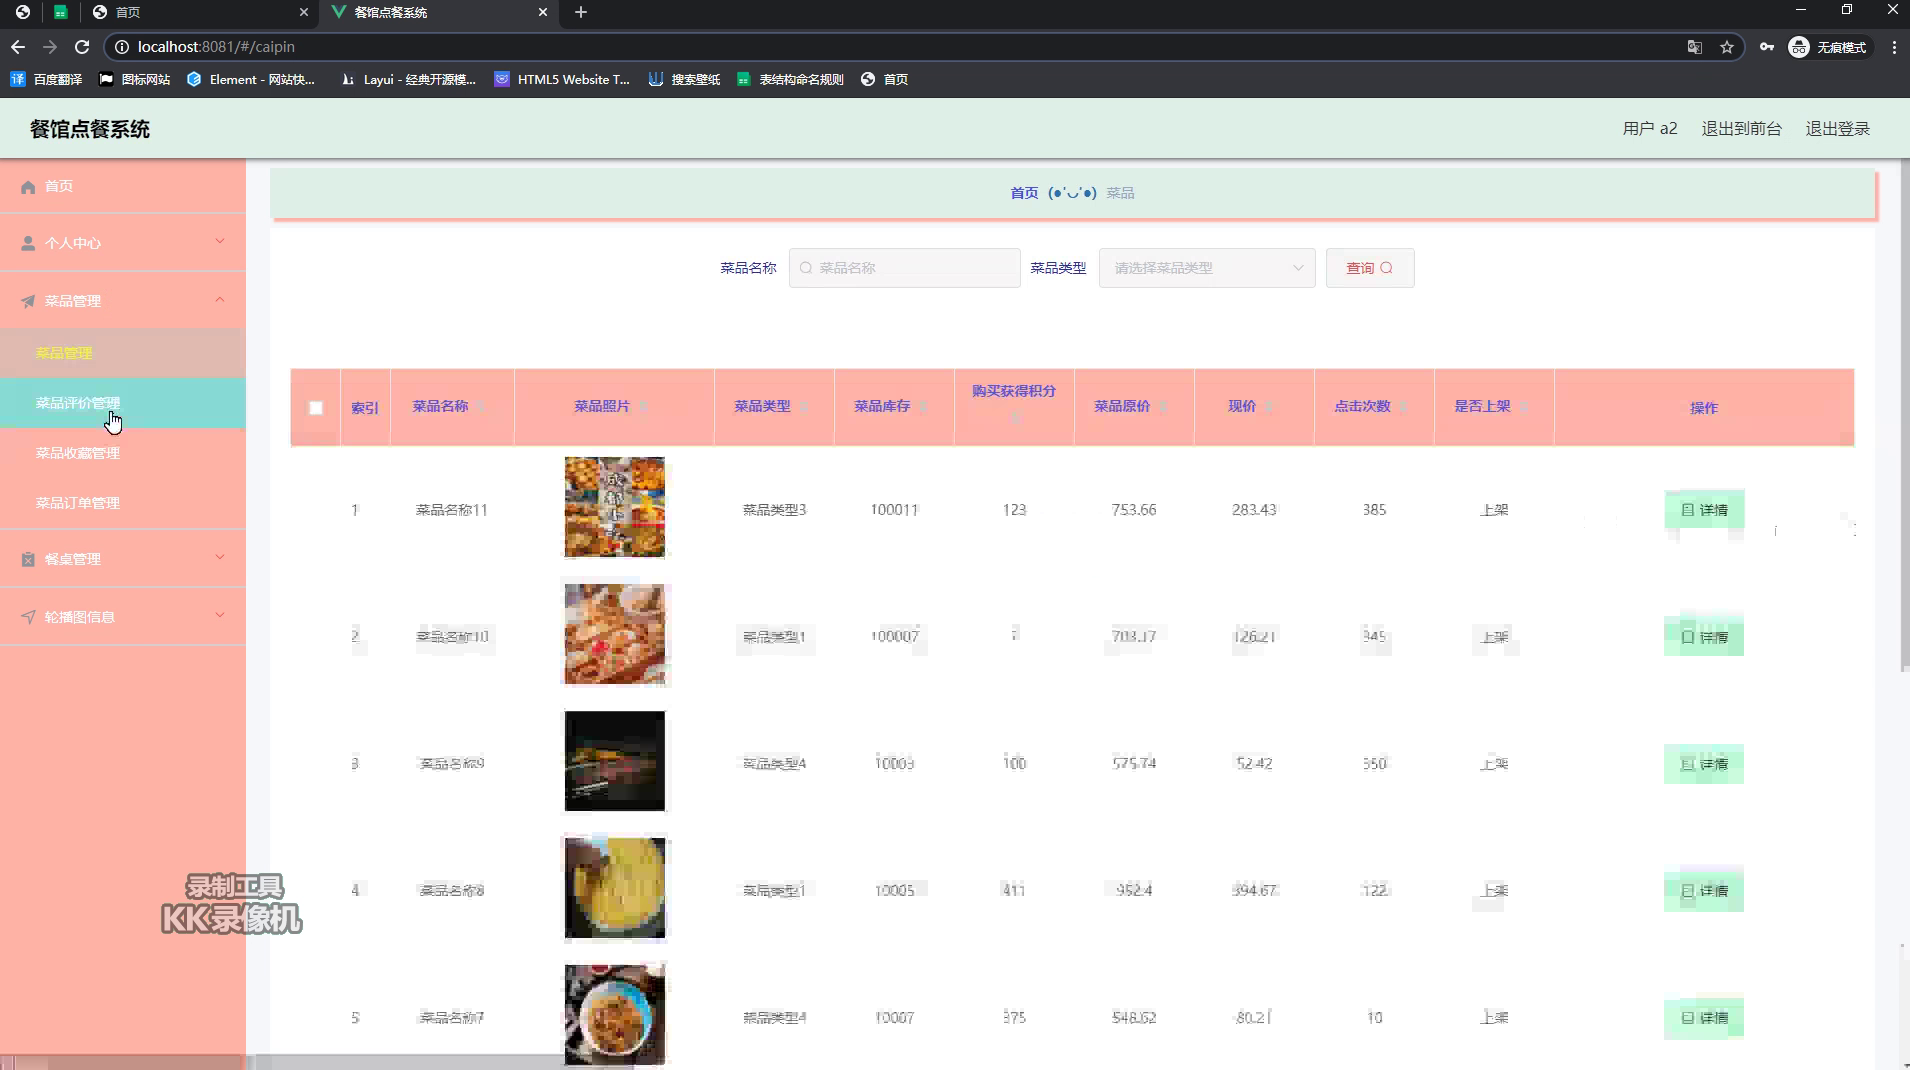Open a new browser tab

580,12
